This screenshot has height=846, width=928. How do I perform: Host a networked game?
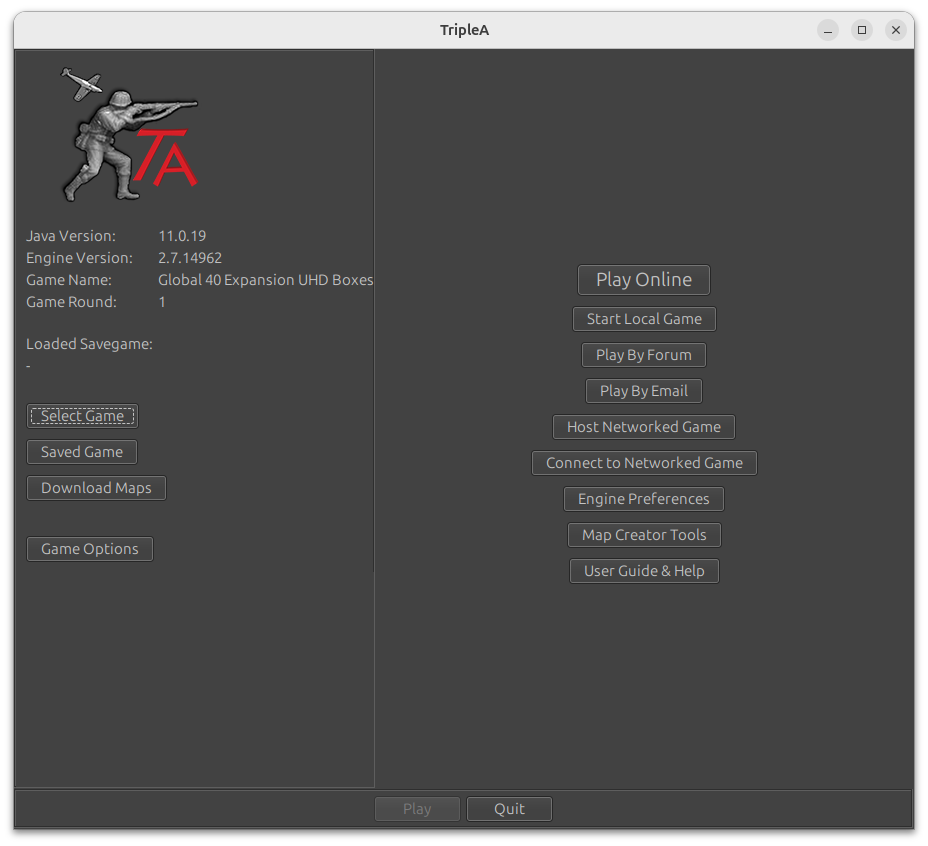[x=643, y=427]
